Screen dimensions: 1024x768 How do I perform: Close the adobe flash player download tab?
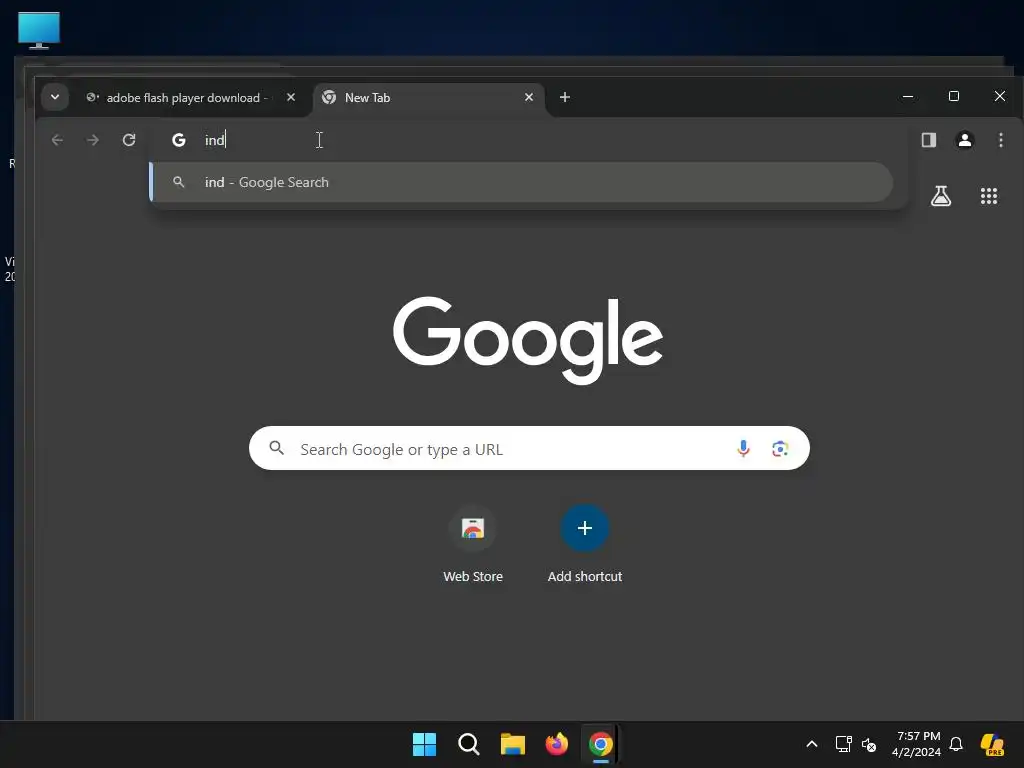click(x=291, y=97)
